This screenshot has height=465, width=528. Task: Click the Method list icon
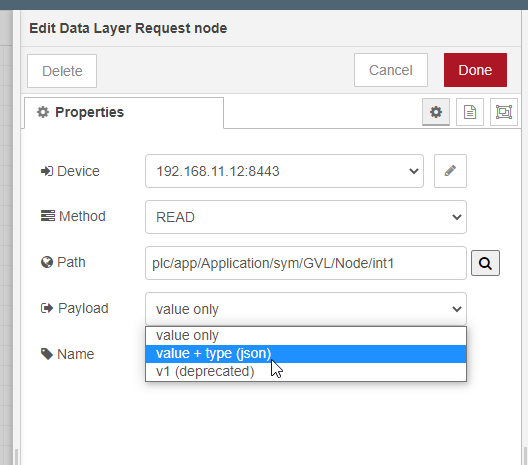tap(48, 216)
